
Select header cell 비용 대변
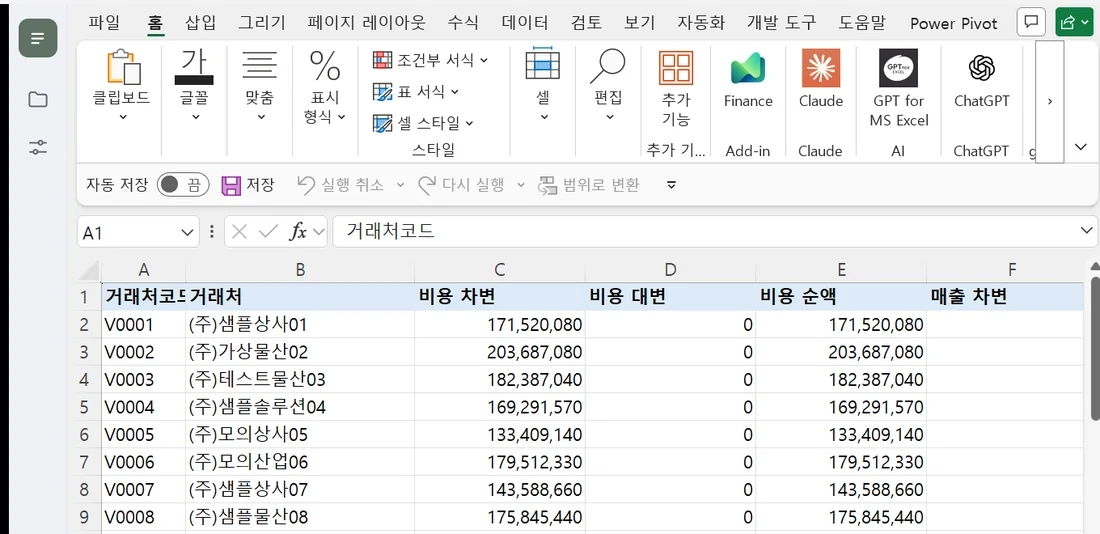[670, 297]
